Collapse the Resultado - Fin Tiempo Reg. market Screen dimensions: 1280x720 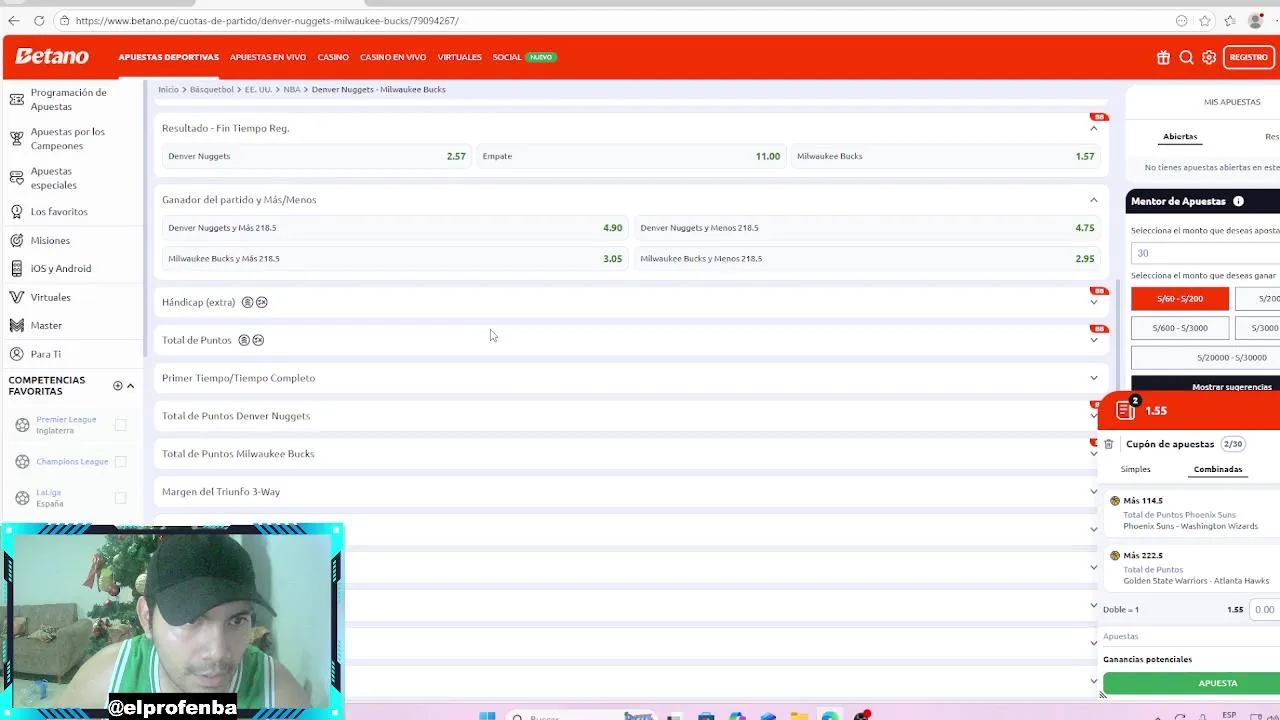(1093, 128)
